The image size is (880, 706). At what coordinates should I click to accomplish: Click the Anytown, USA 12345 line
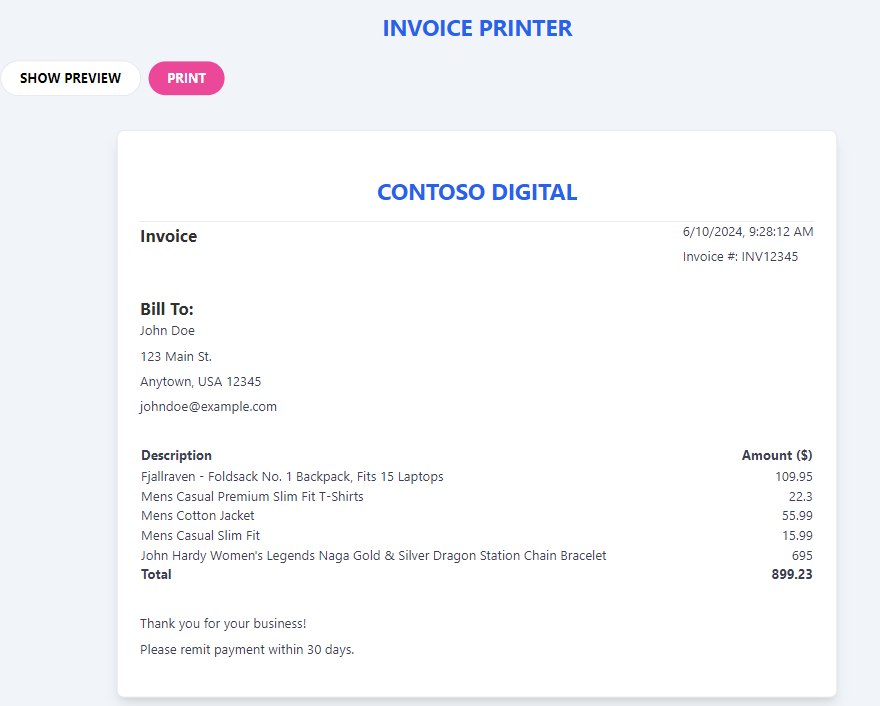pyautogui.click(x=200, y=382)
